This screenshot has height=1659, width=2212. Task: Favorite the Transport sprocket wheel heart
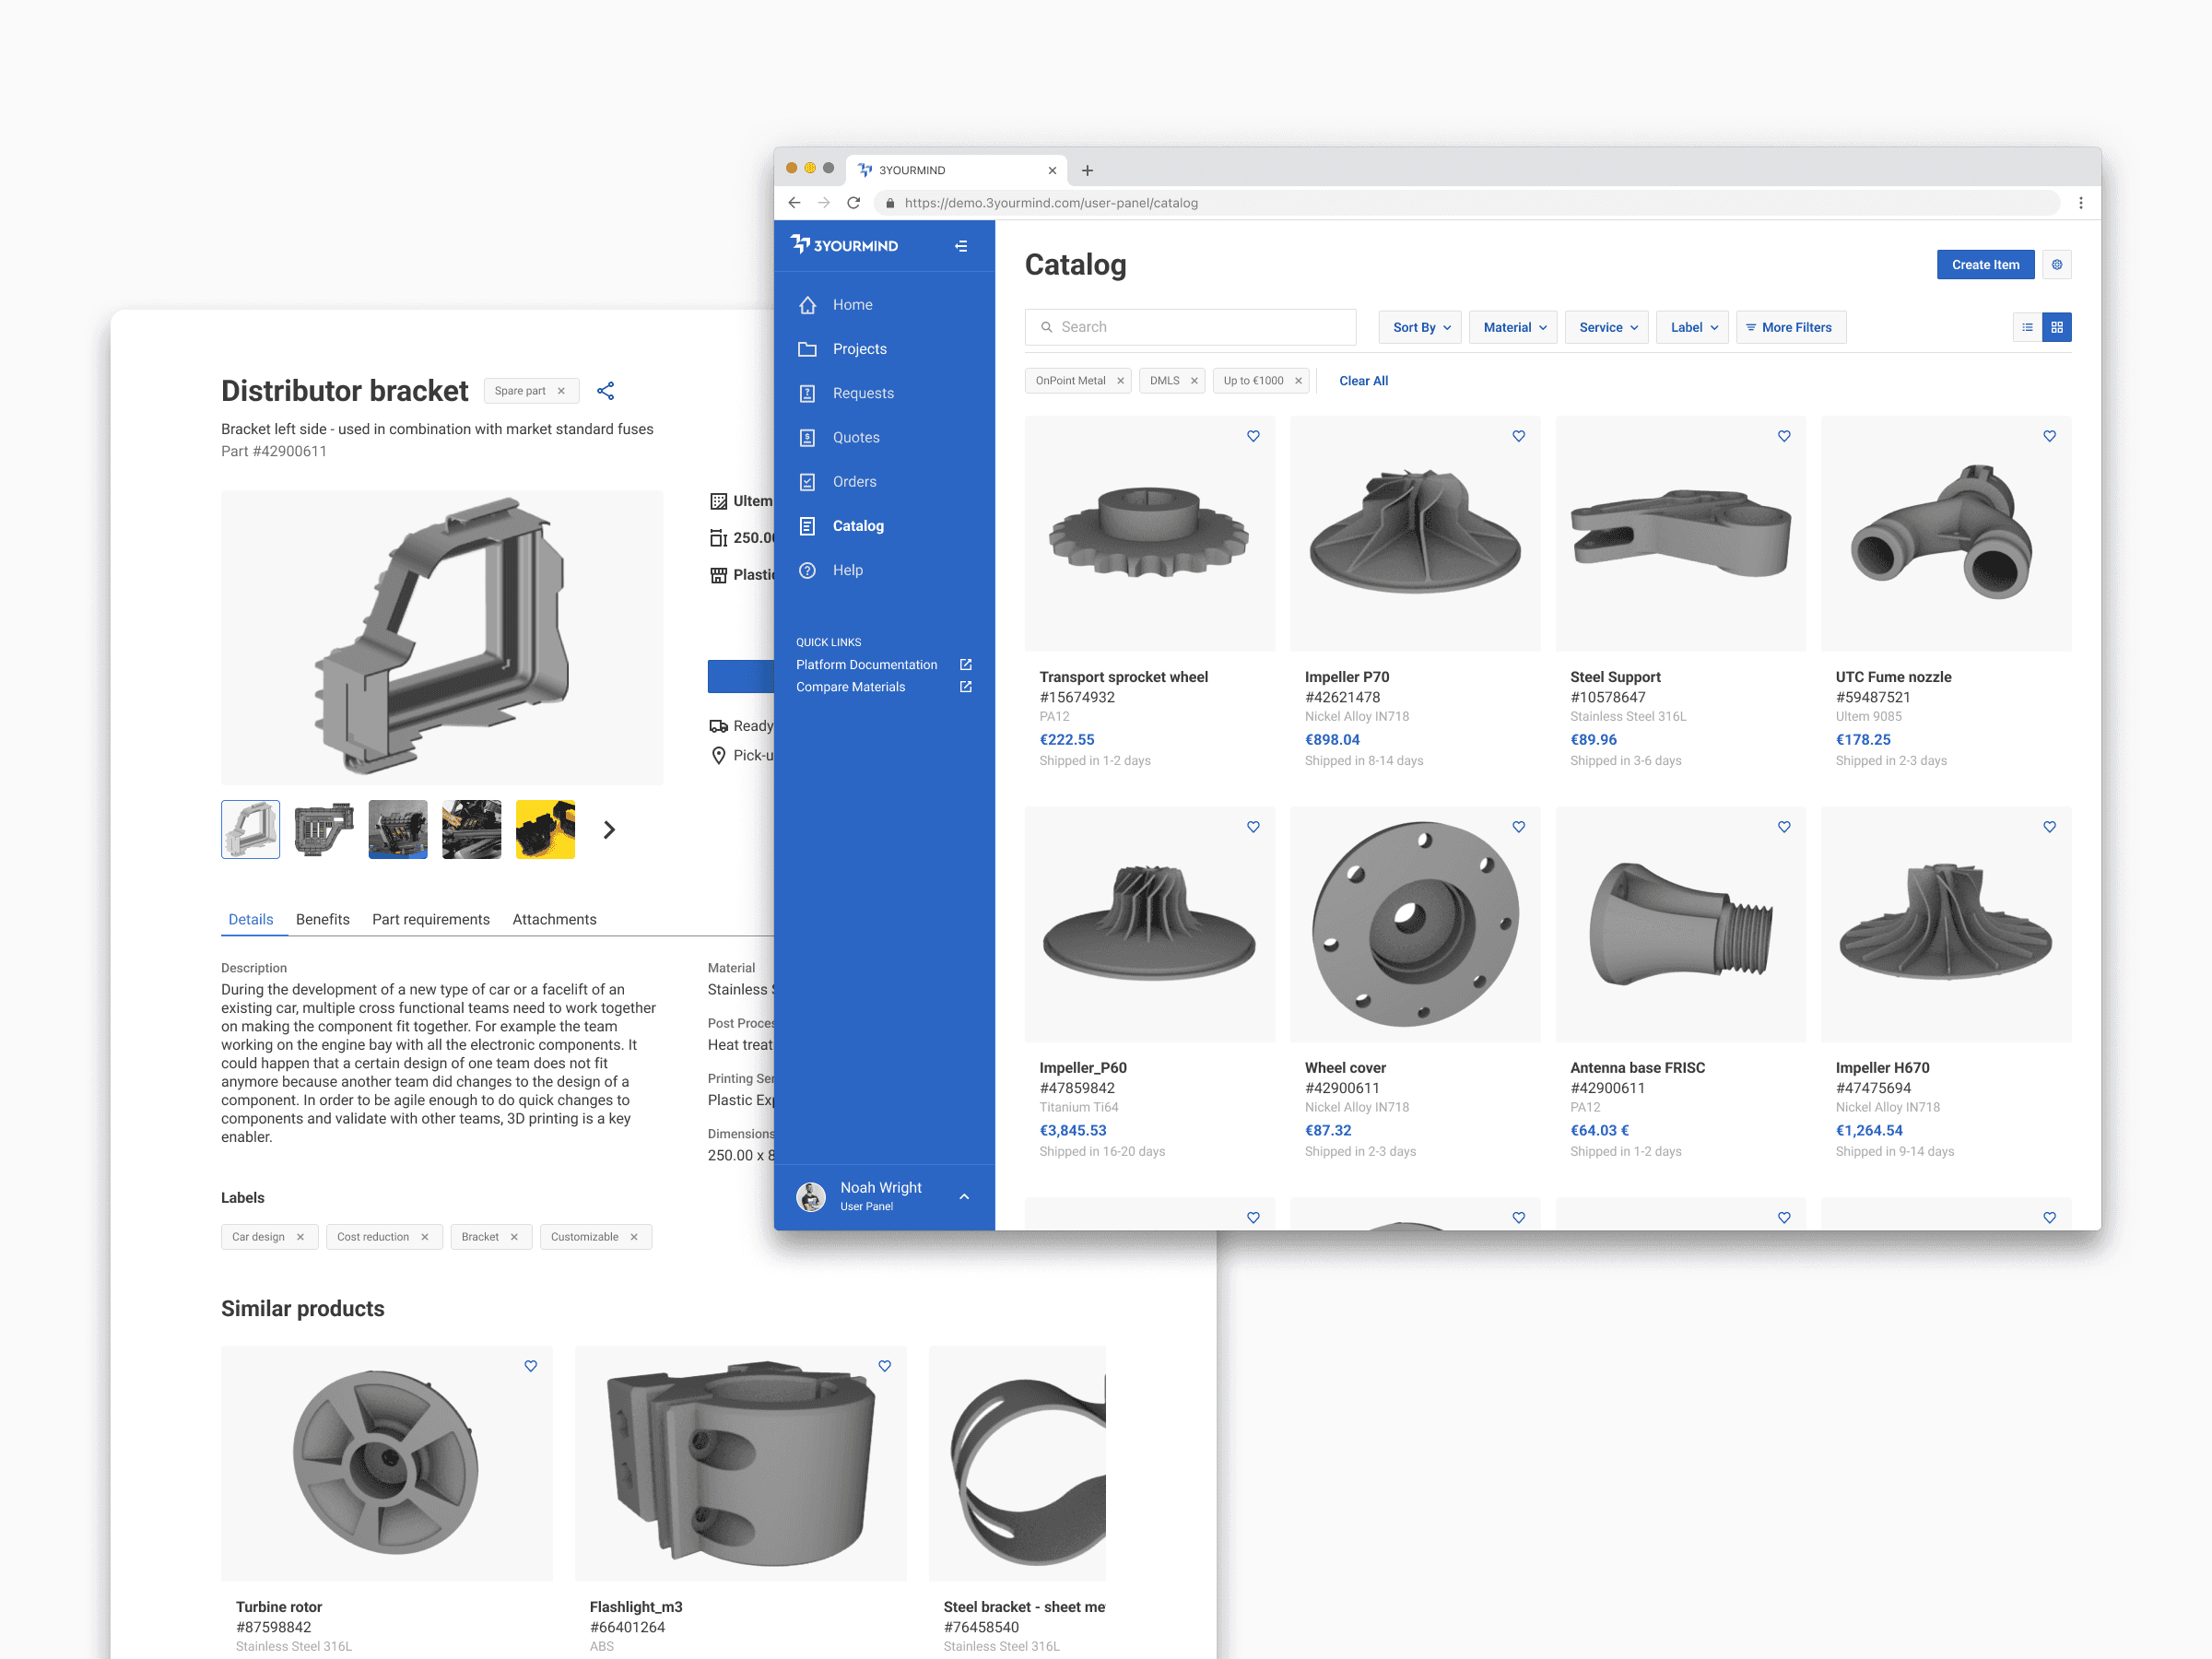(x=1253, y=436)
